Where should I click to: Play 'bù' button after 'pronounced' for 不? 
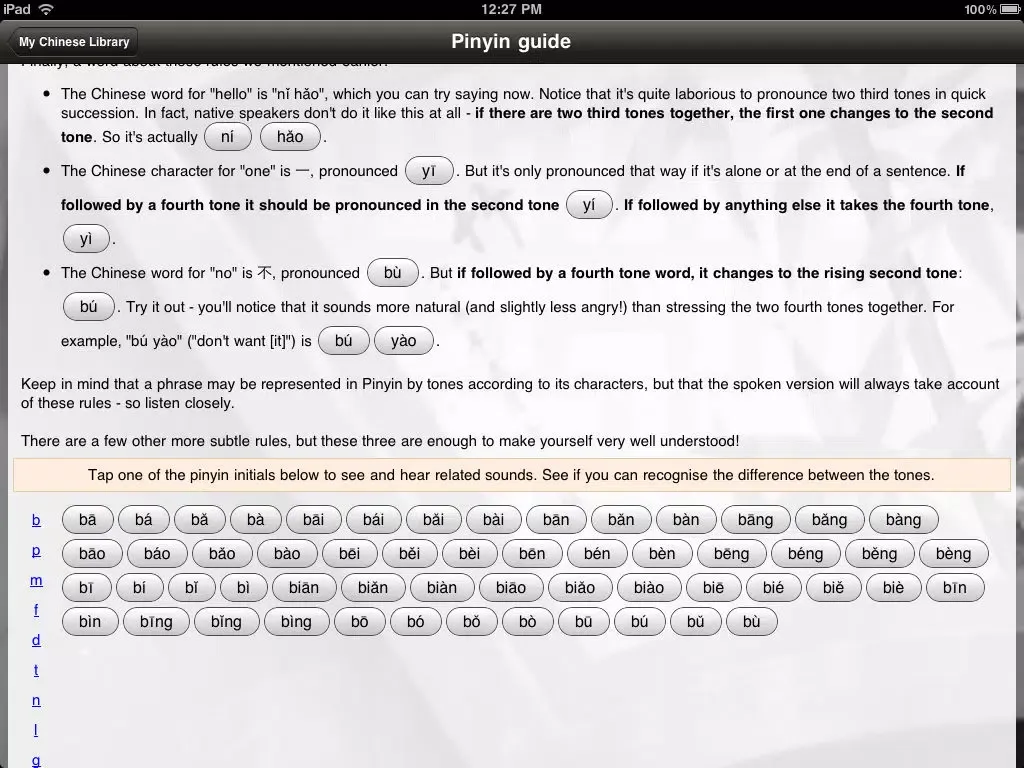(x=392, y=272)
